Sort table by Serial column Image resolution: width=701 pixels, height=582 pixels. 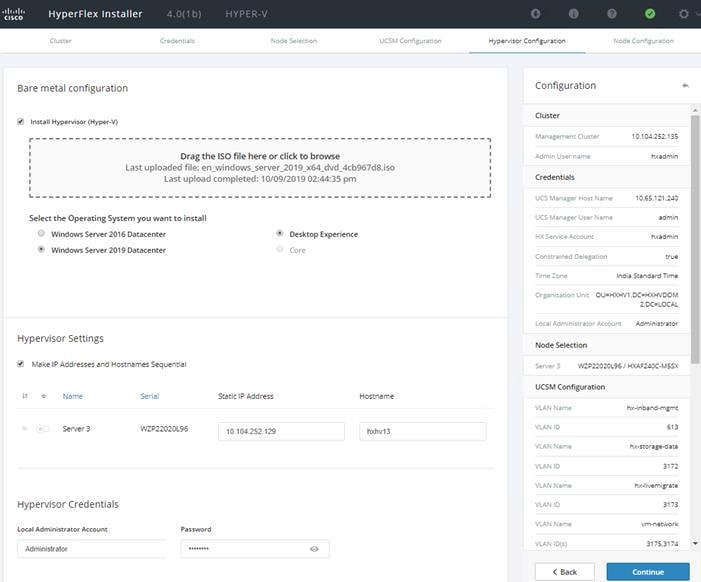pos(150,396)
